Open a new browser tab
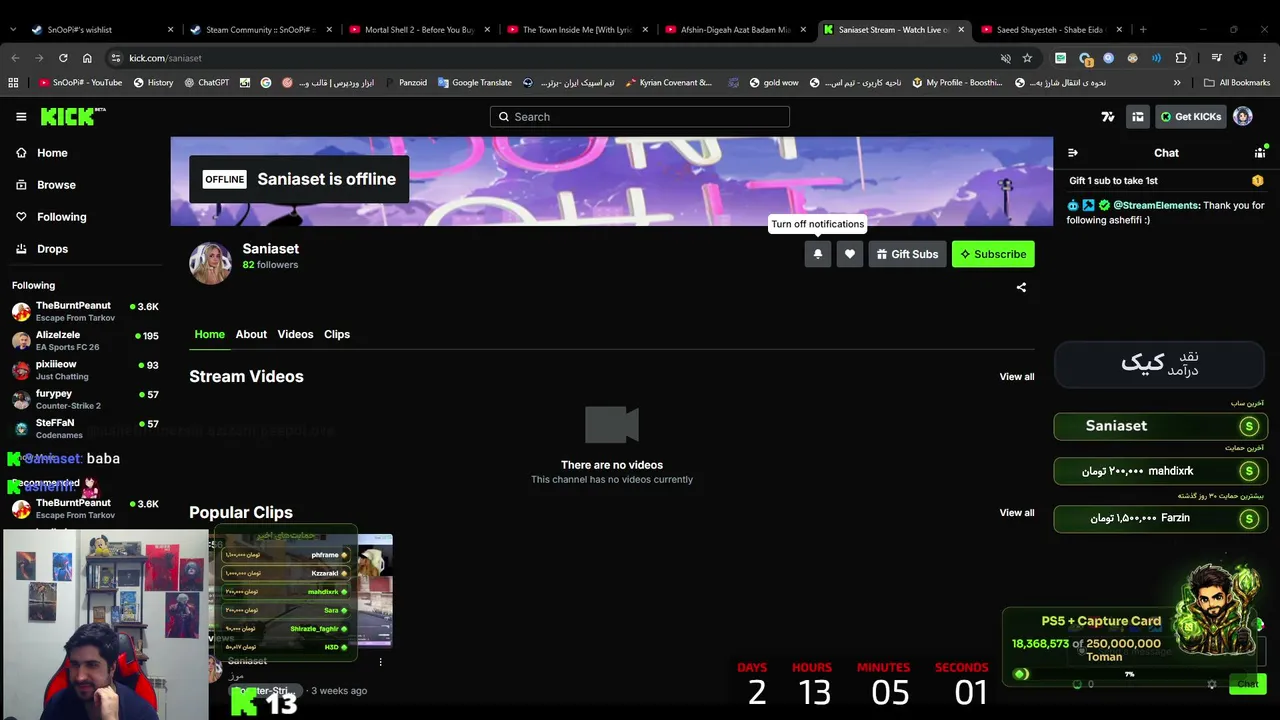Image resolution: width=1280 pixels, height=720 pixels. click(1143, 30)
